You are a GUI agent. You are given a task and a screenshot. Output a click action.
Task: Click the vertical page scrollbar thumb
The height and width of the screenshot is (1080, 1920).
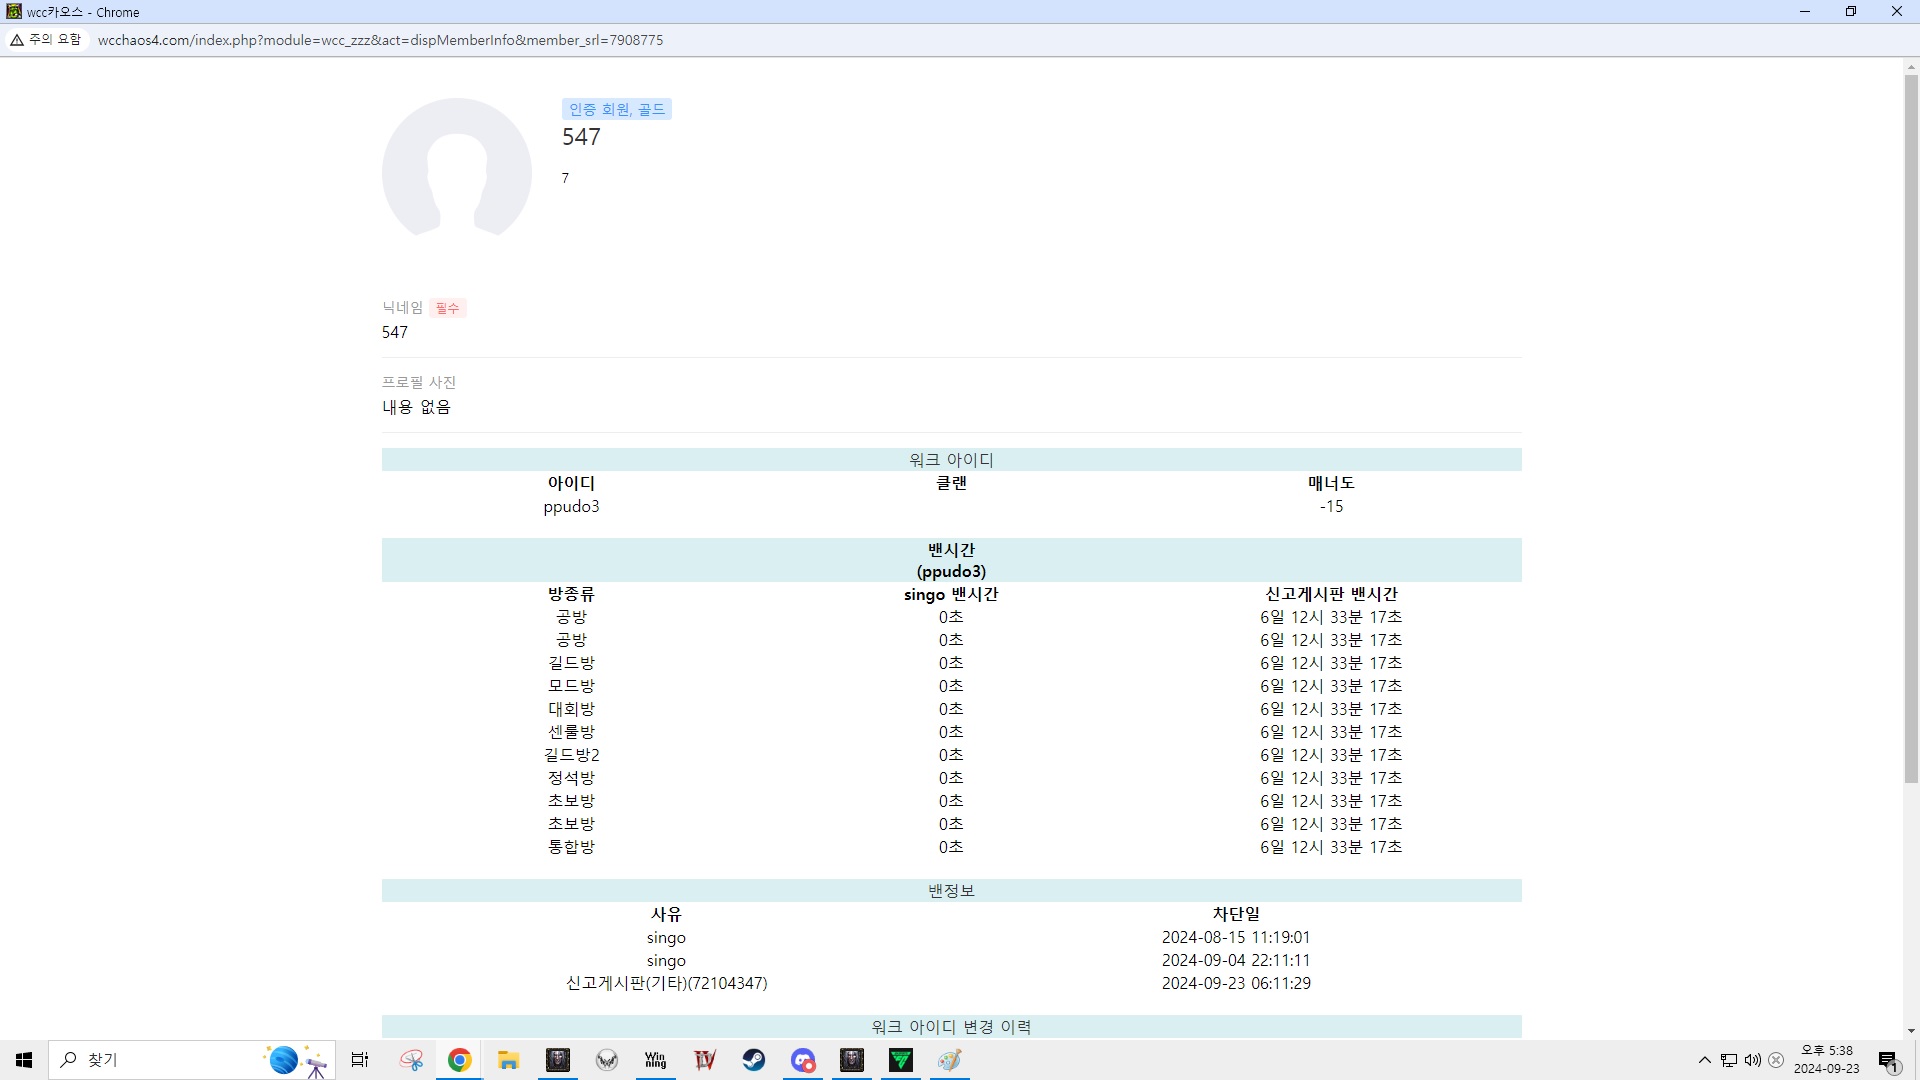tap(1911, 428)
